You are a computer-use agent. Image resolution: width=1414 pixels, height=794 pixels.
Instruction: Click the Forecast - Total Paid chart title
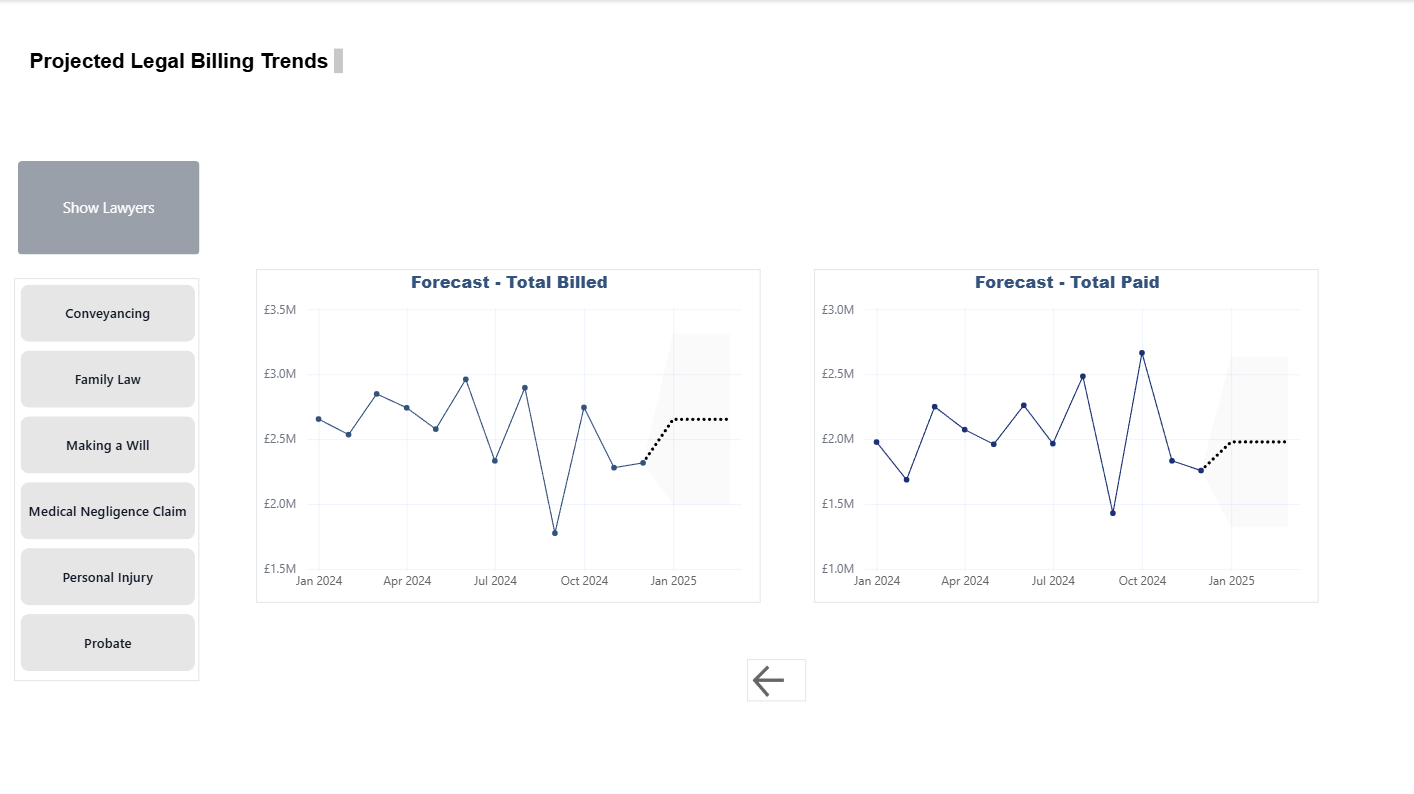(x=1067, y=283)
